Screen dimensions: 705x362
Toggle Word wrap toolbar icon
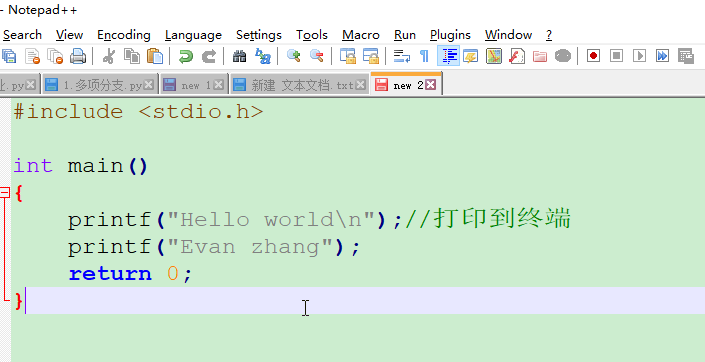pos(402,56)
